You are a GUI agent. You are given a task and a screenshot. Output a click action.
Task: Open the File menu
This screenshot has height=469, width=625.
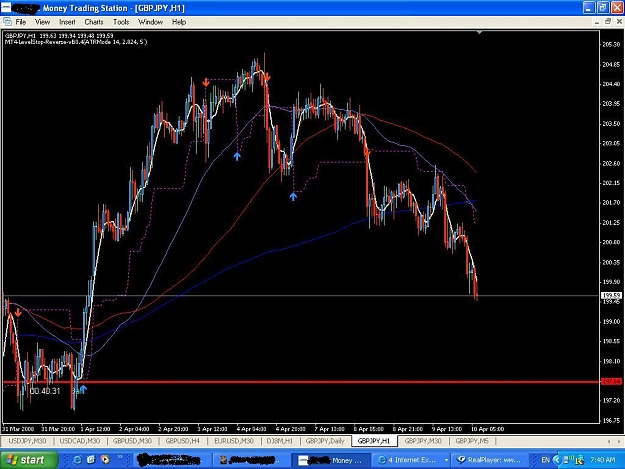[x=21, y=22]
